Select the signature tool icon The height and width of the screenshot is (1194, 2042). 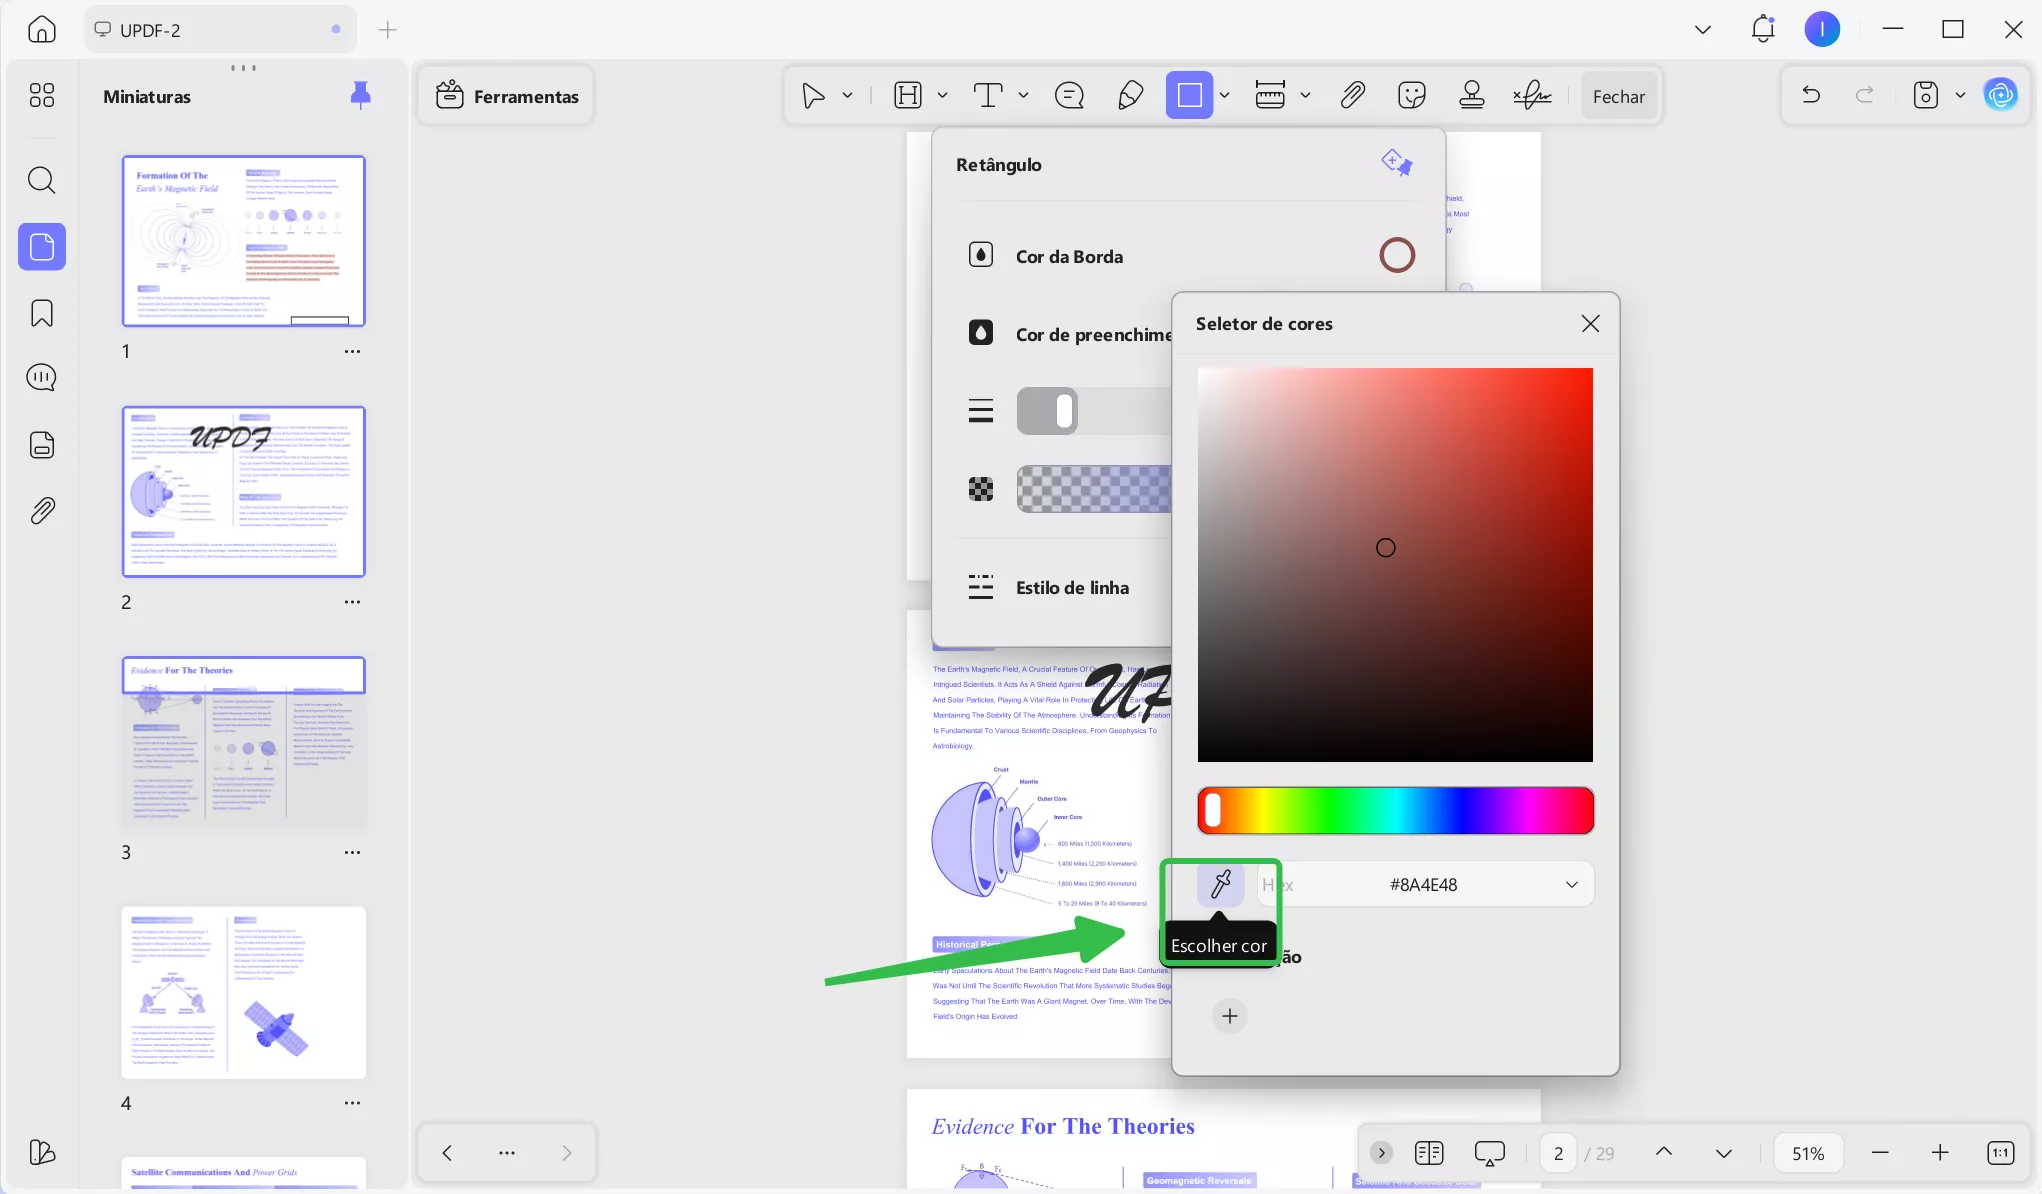click(x=1531, y=96)
